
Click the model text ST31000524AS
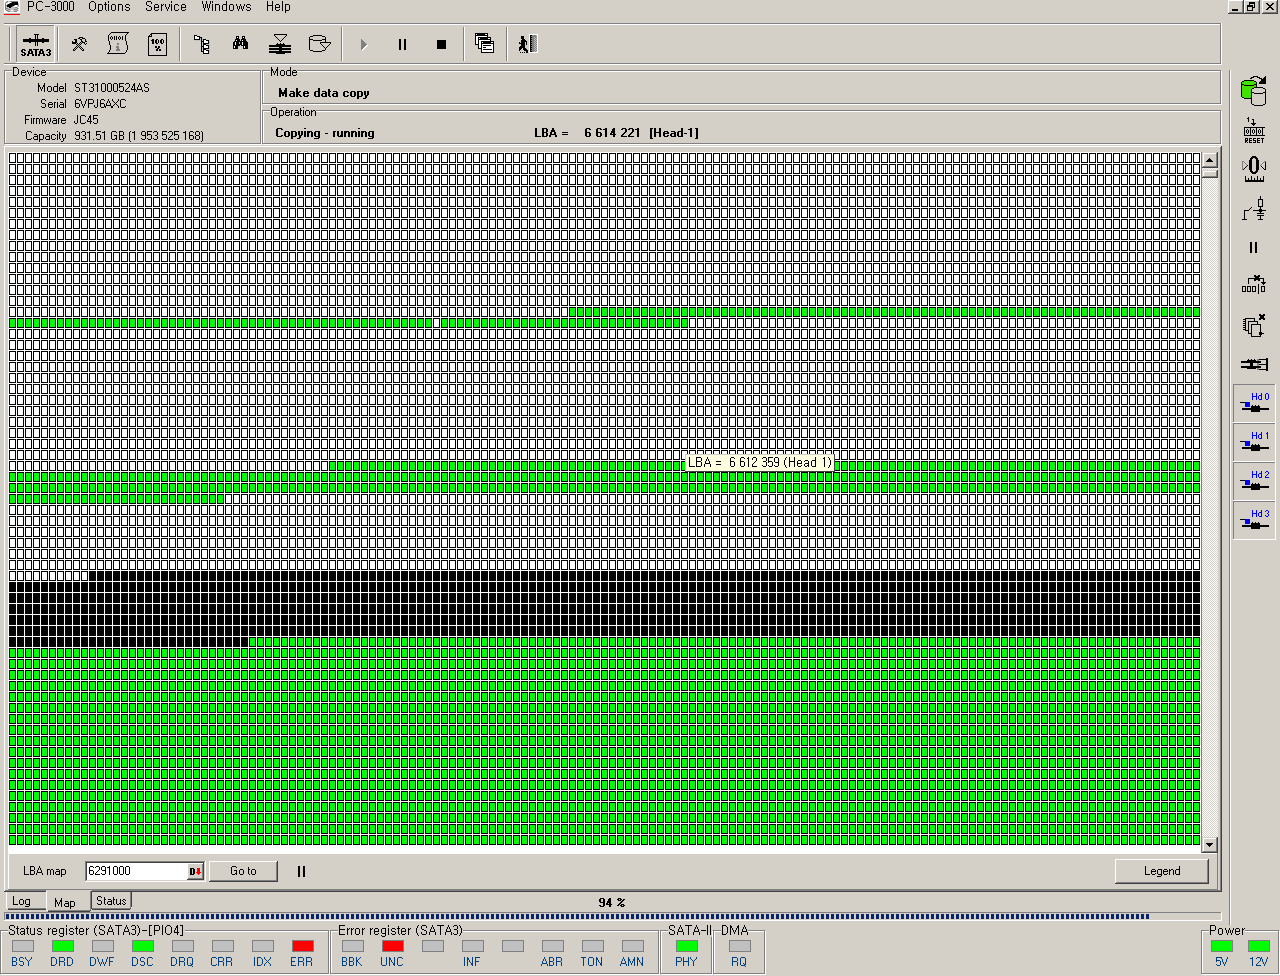[x=112, y=88]
